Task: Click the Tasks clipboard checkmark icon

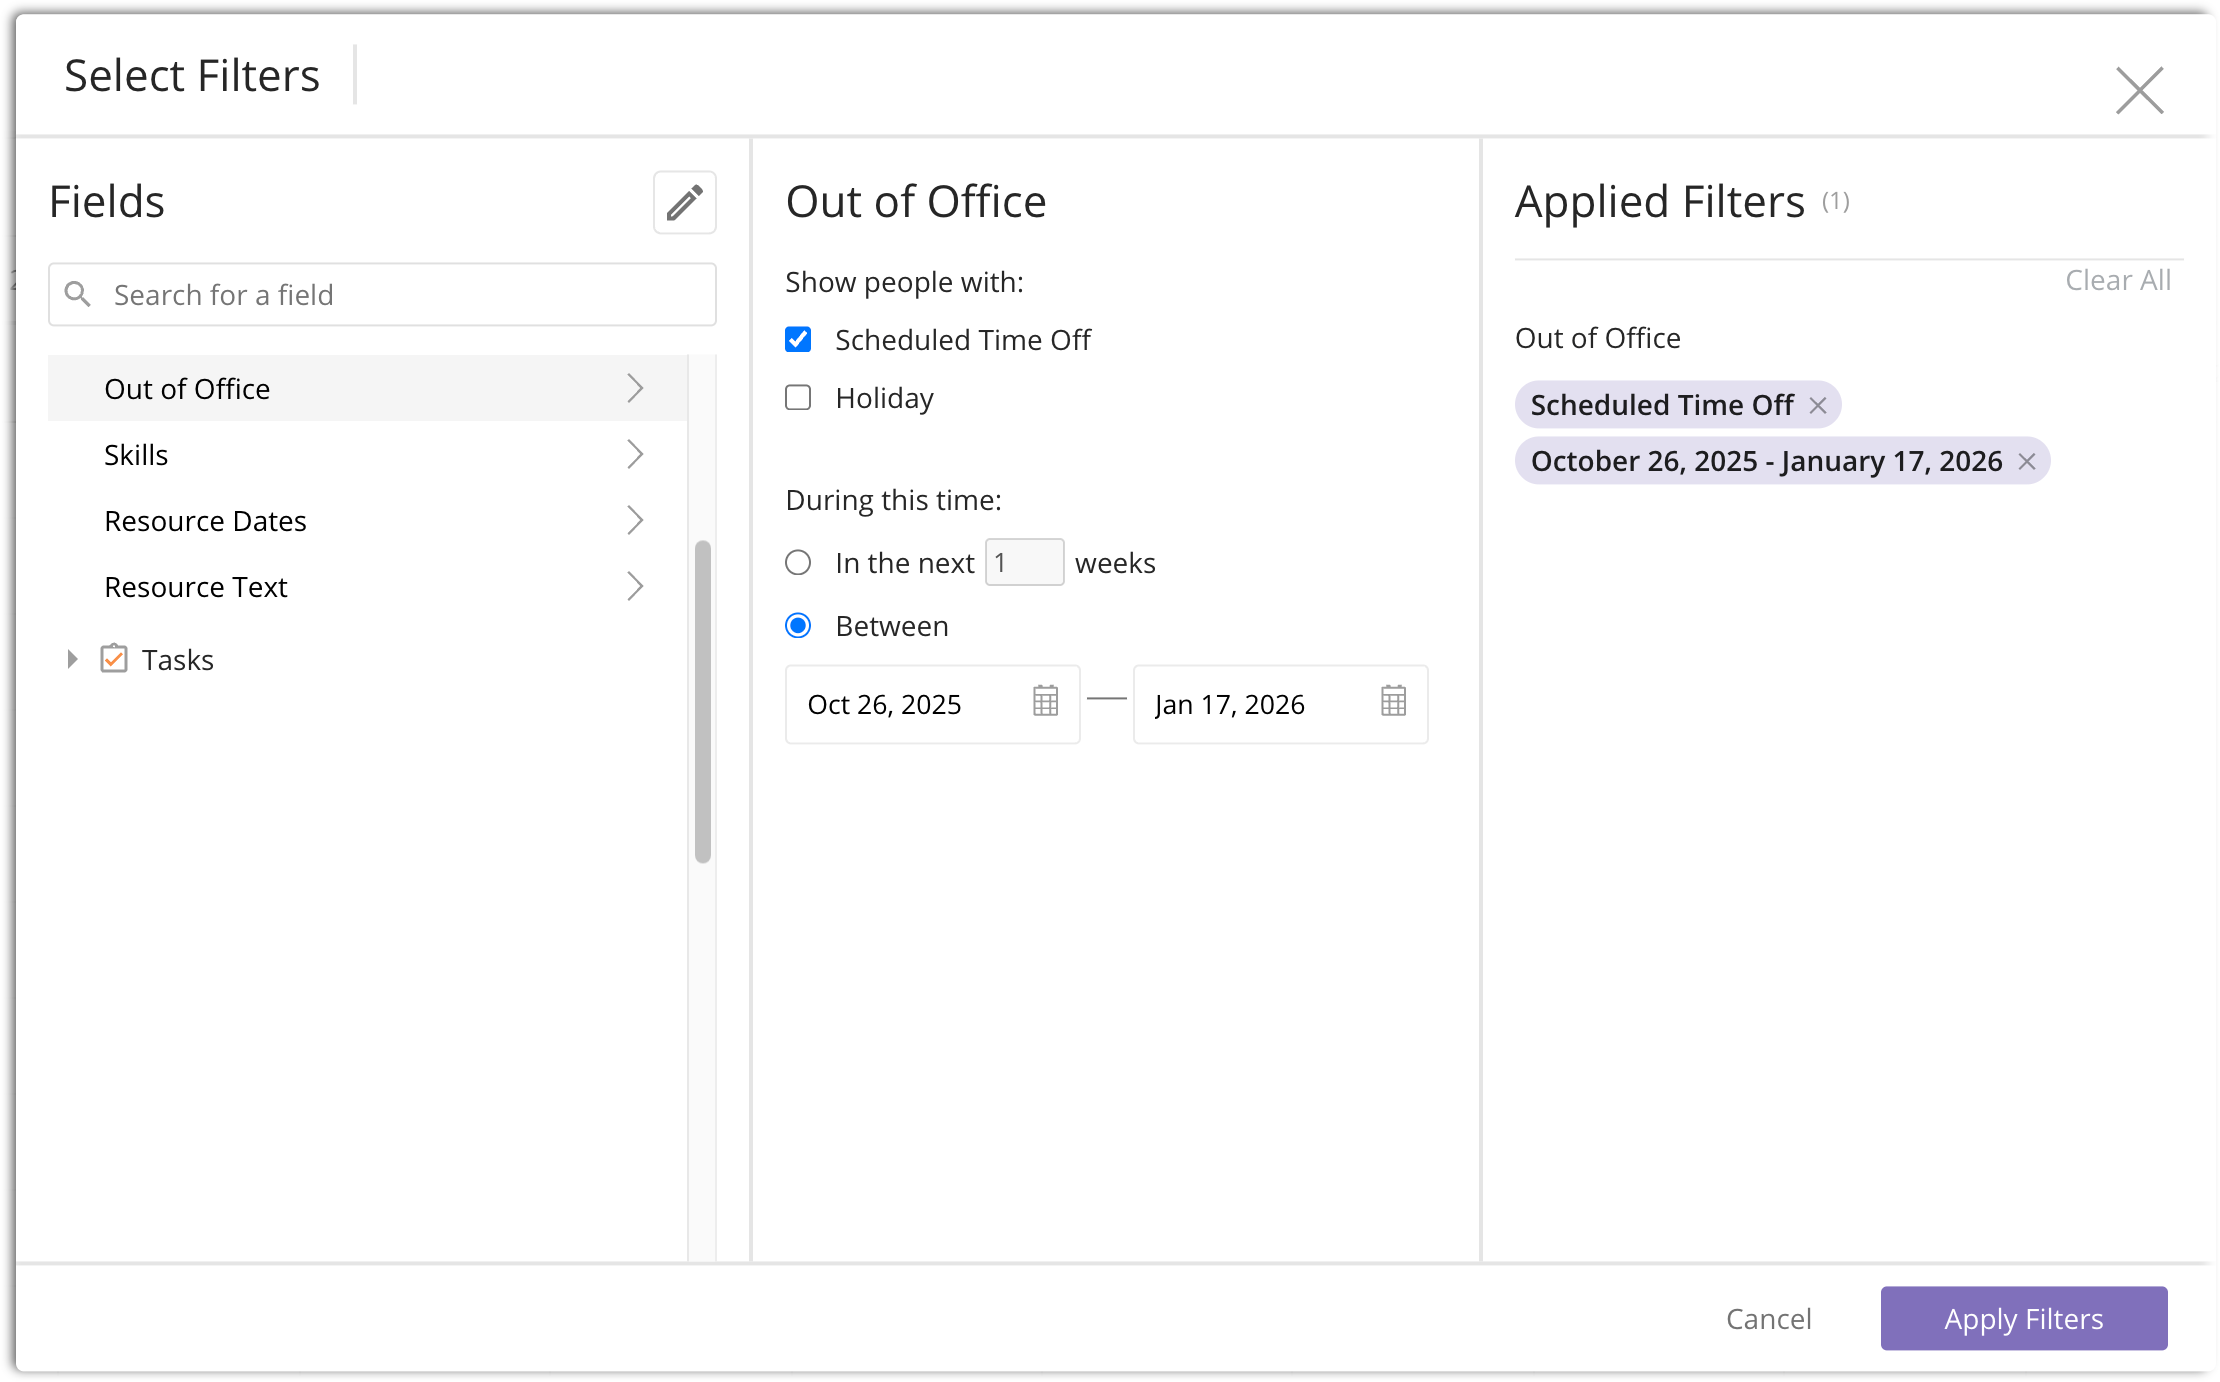Action: [114, 659]
